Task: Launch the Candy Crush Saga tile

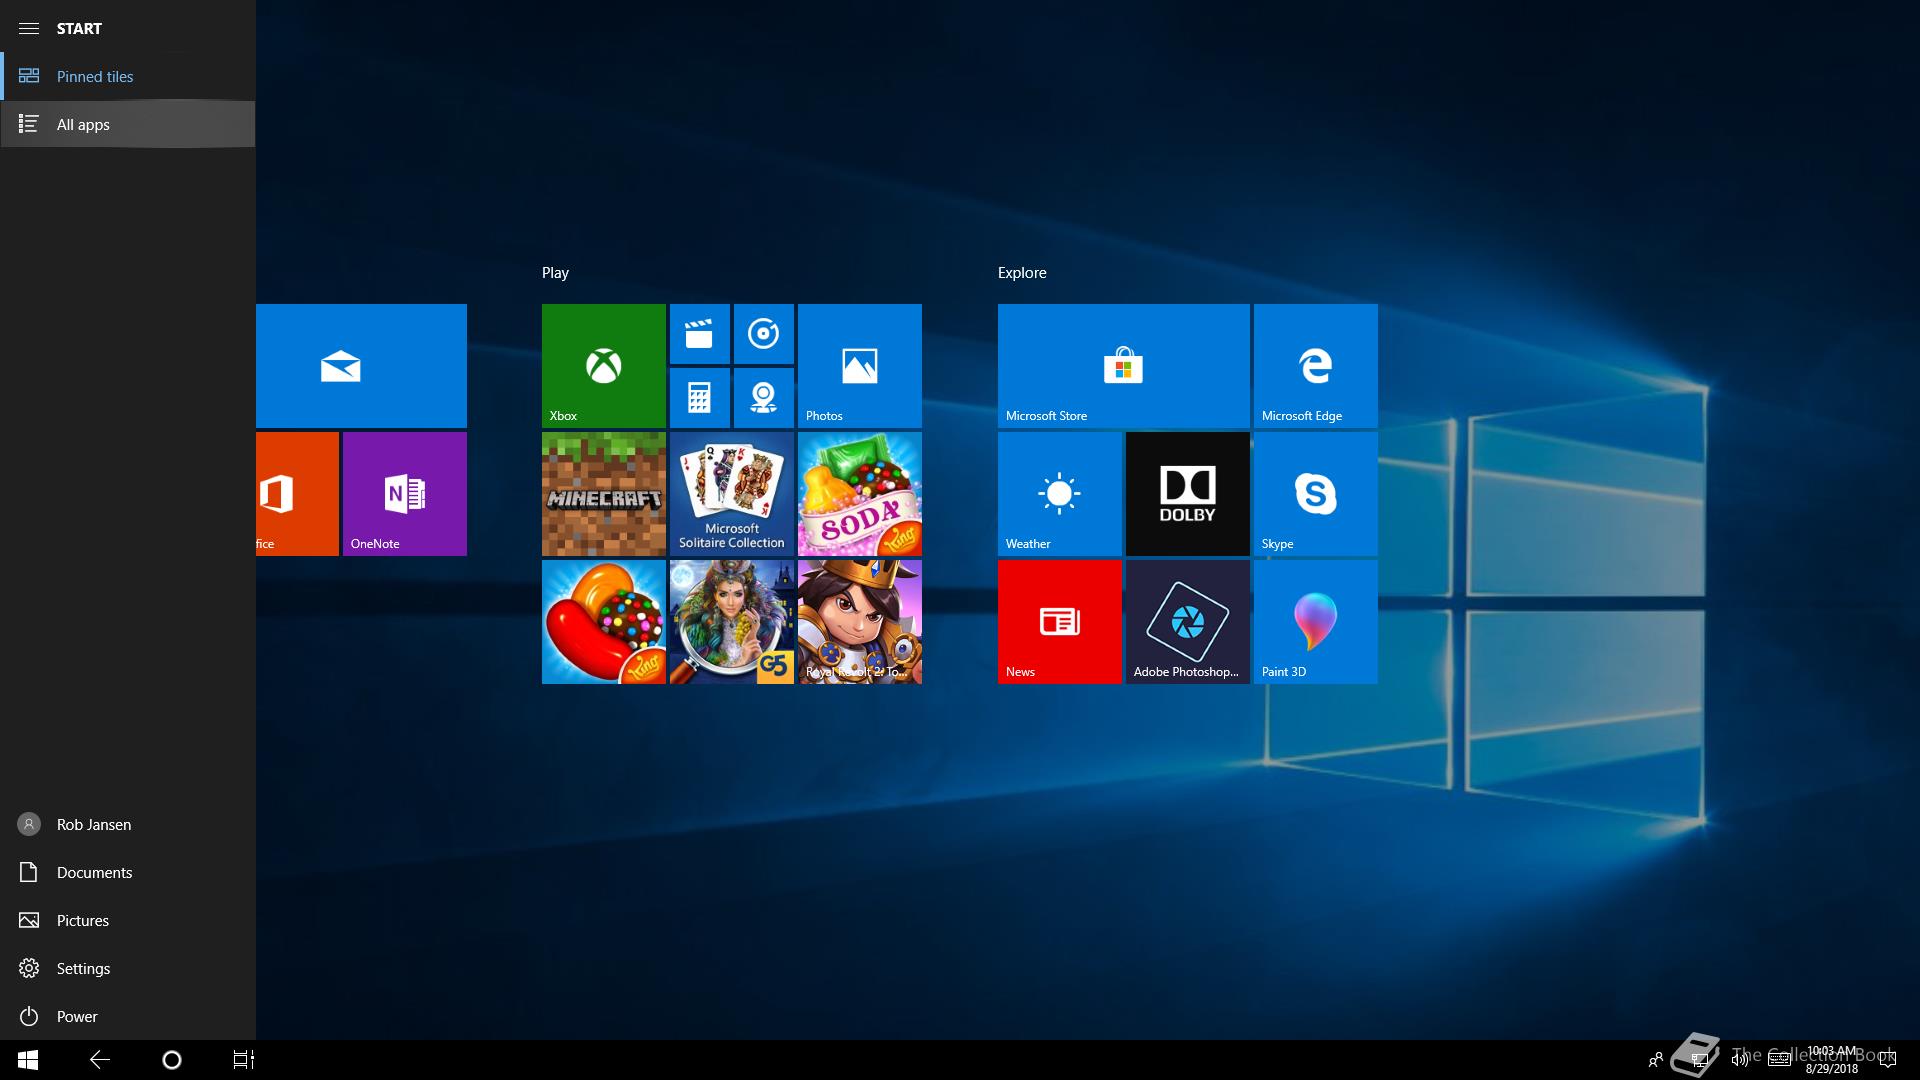Action: click(604, 622)
